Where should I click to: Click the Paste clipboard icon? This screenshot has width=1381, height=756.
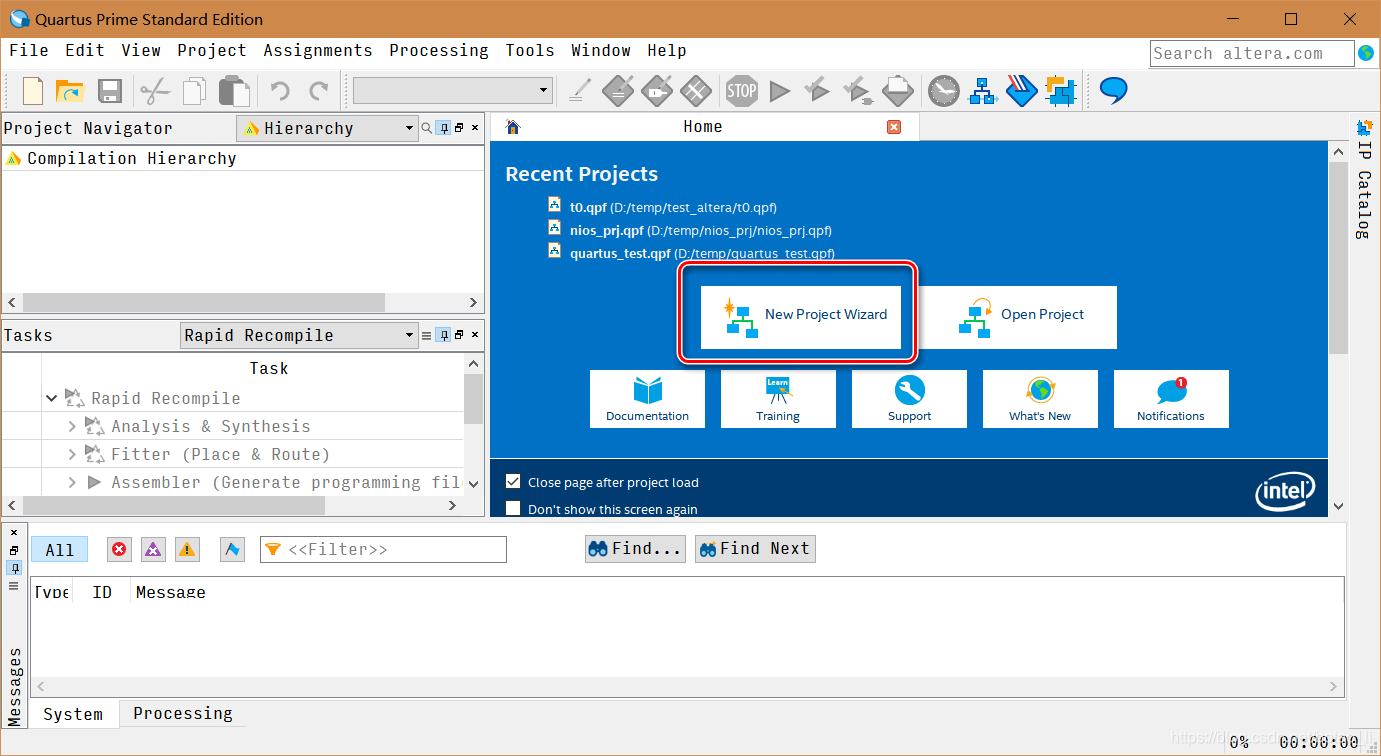(233, 92)
